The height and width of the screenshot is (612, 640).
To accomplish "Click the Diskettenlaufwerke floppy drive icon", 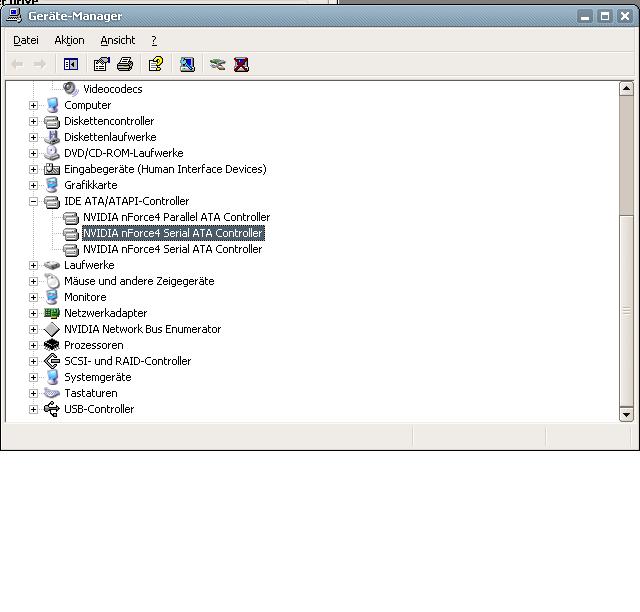I will point(52,137).
